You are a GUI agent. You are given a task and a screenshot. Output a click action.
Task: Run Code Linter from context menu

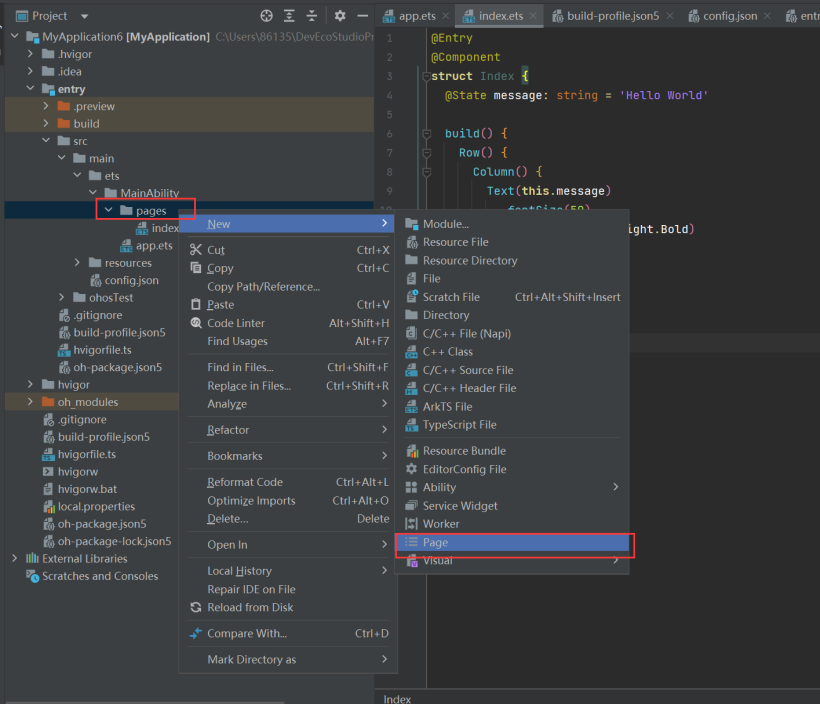point(289,323)
